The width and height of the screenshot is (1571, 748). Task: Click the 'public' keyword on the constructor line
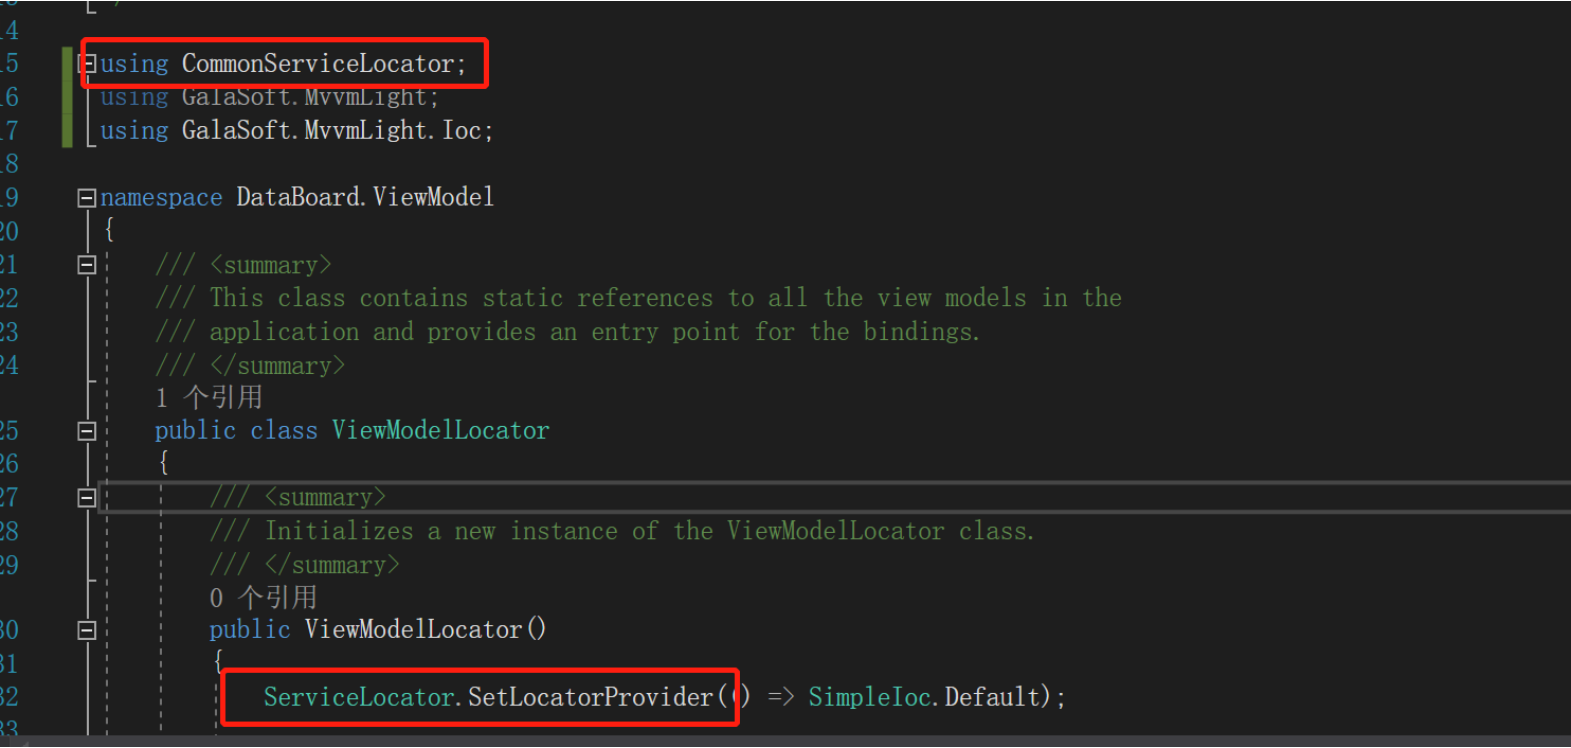coord(249,630)
